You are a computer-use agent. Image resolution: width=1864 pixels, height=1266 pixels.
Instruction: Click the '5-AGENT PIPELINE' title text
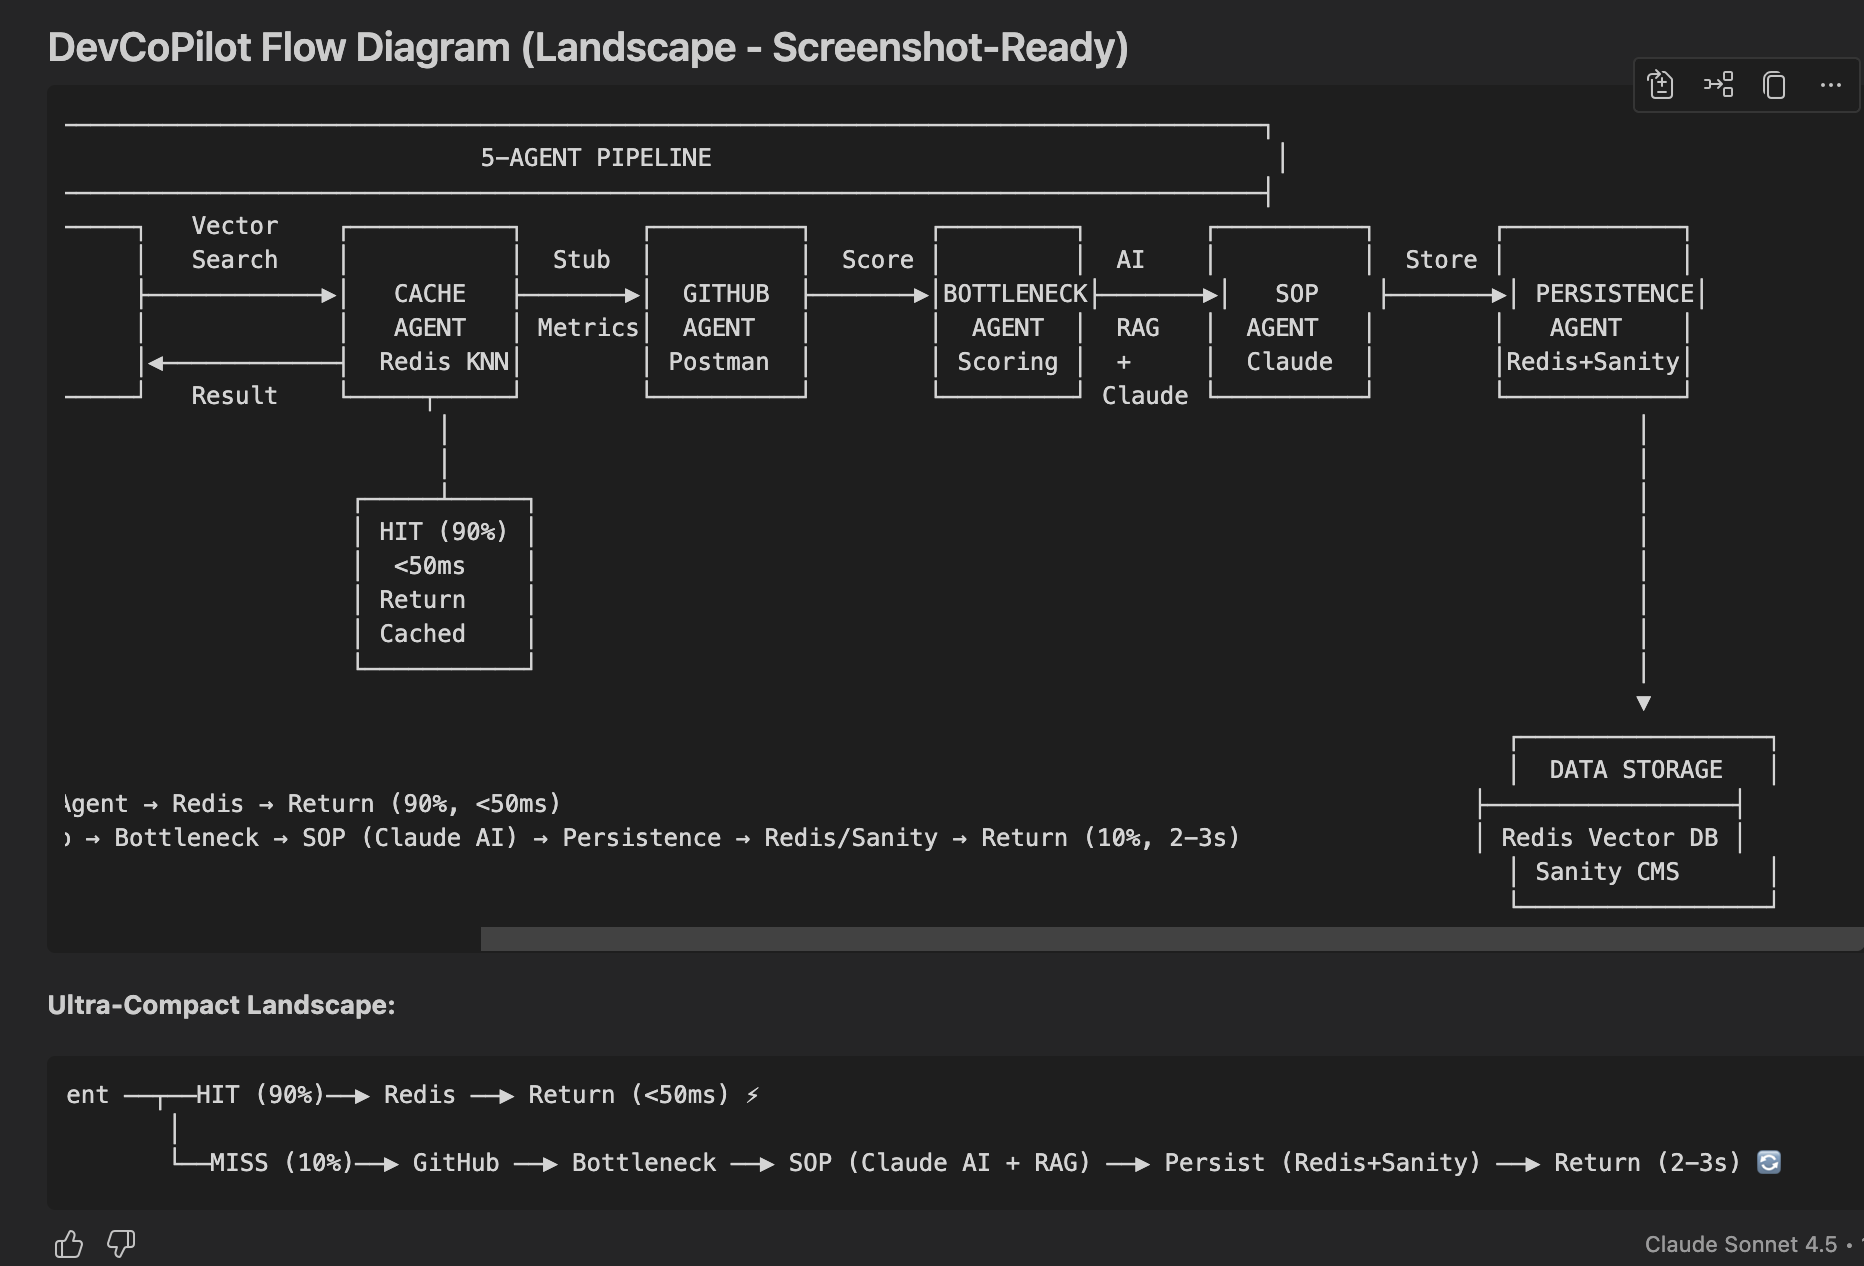(596, 158)
